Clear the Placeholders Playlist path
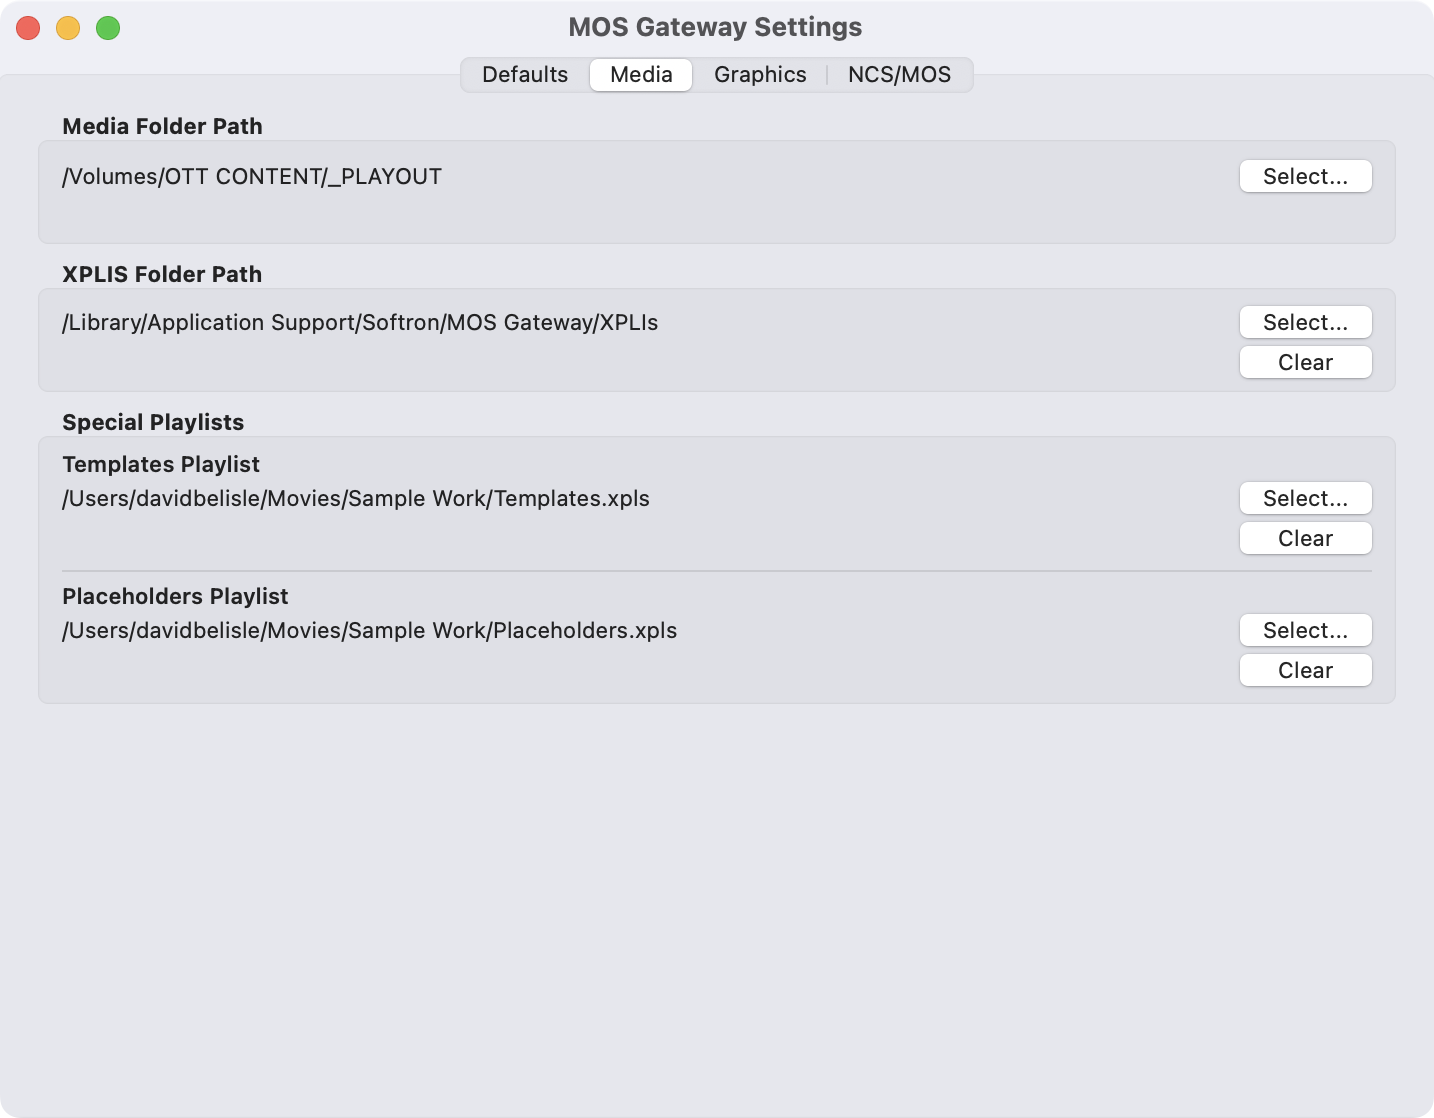 click(1305, 670)
